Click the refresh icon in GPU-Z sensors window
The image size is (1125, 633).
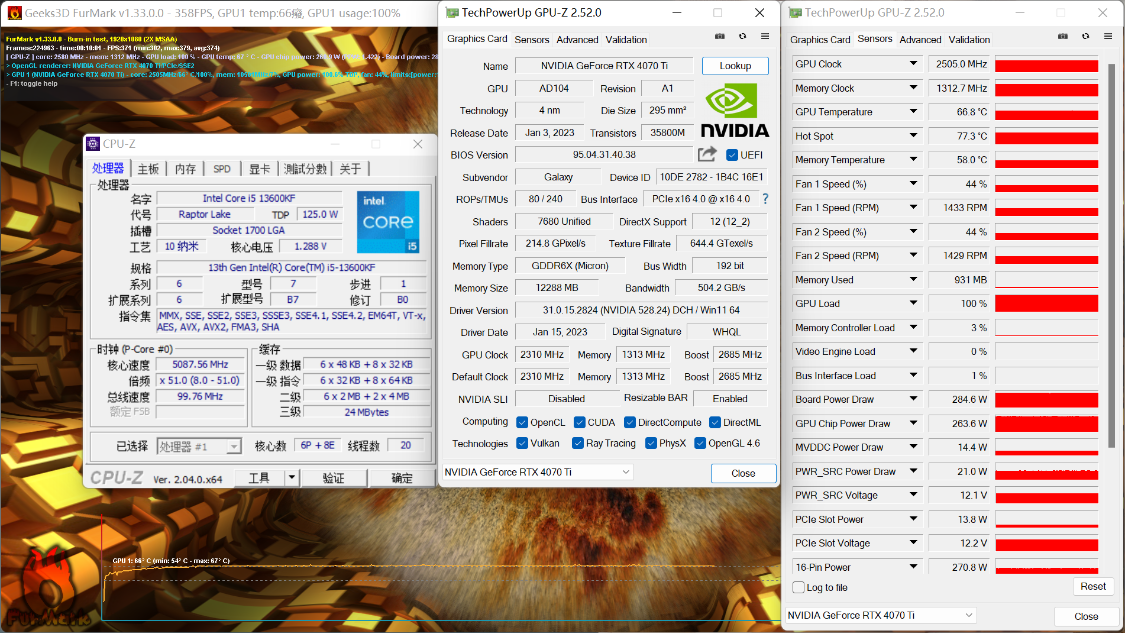[1086, 37]
